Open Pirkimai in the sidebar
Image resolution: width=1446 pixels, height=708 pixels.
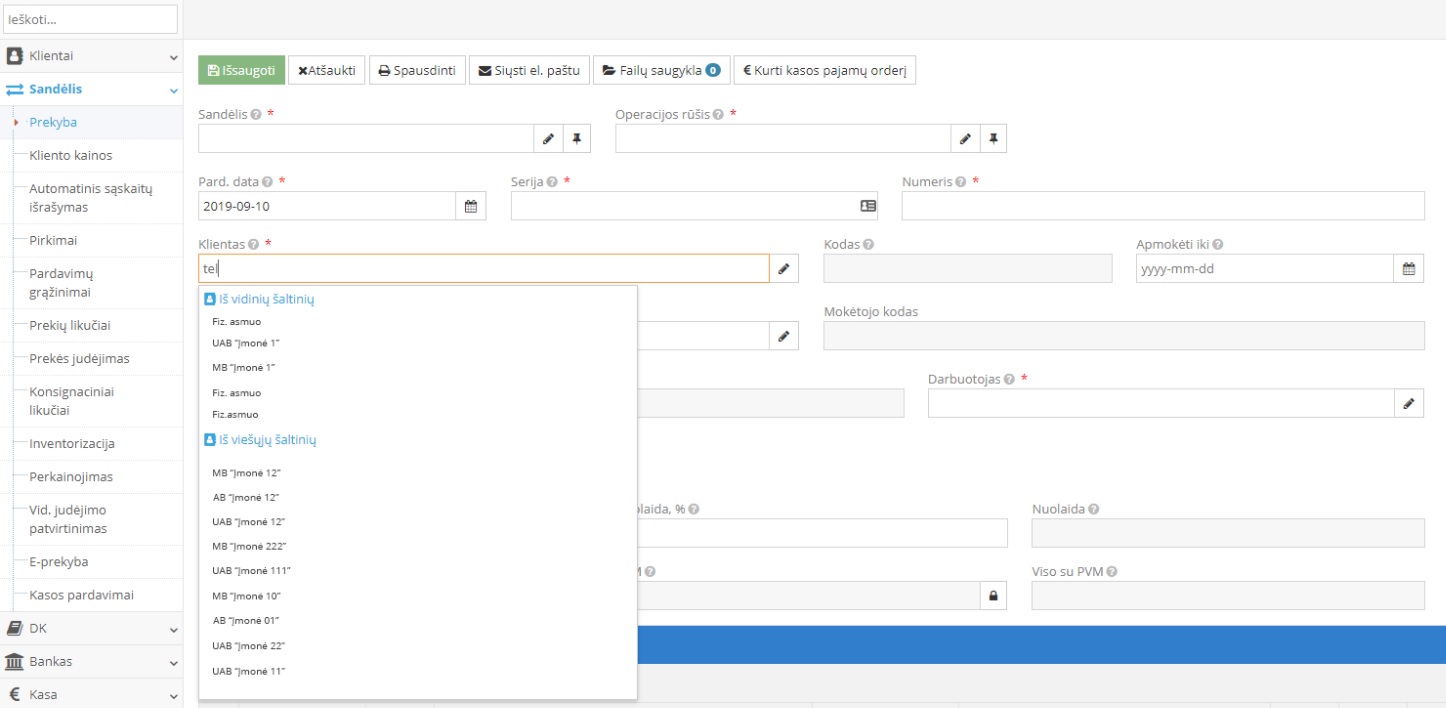pos(53,241)
